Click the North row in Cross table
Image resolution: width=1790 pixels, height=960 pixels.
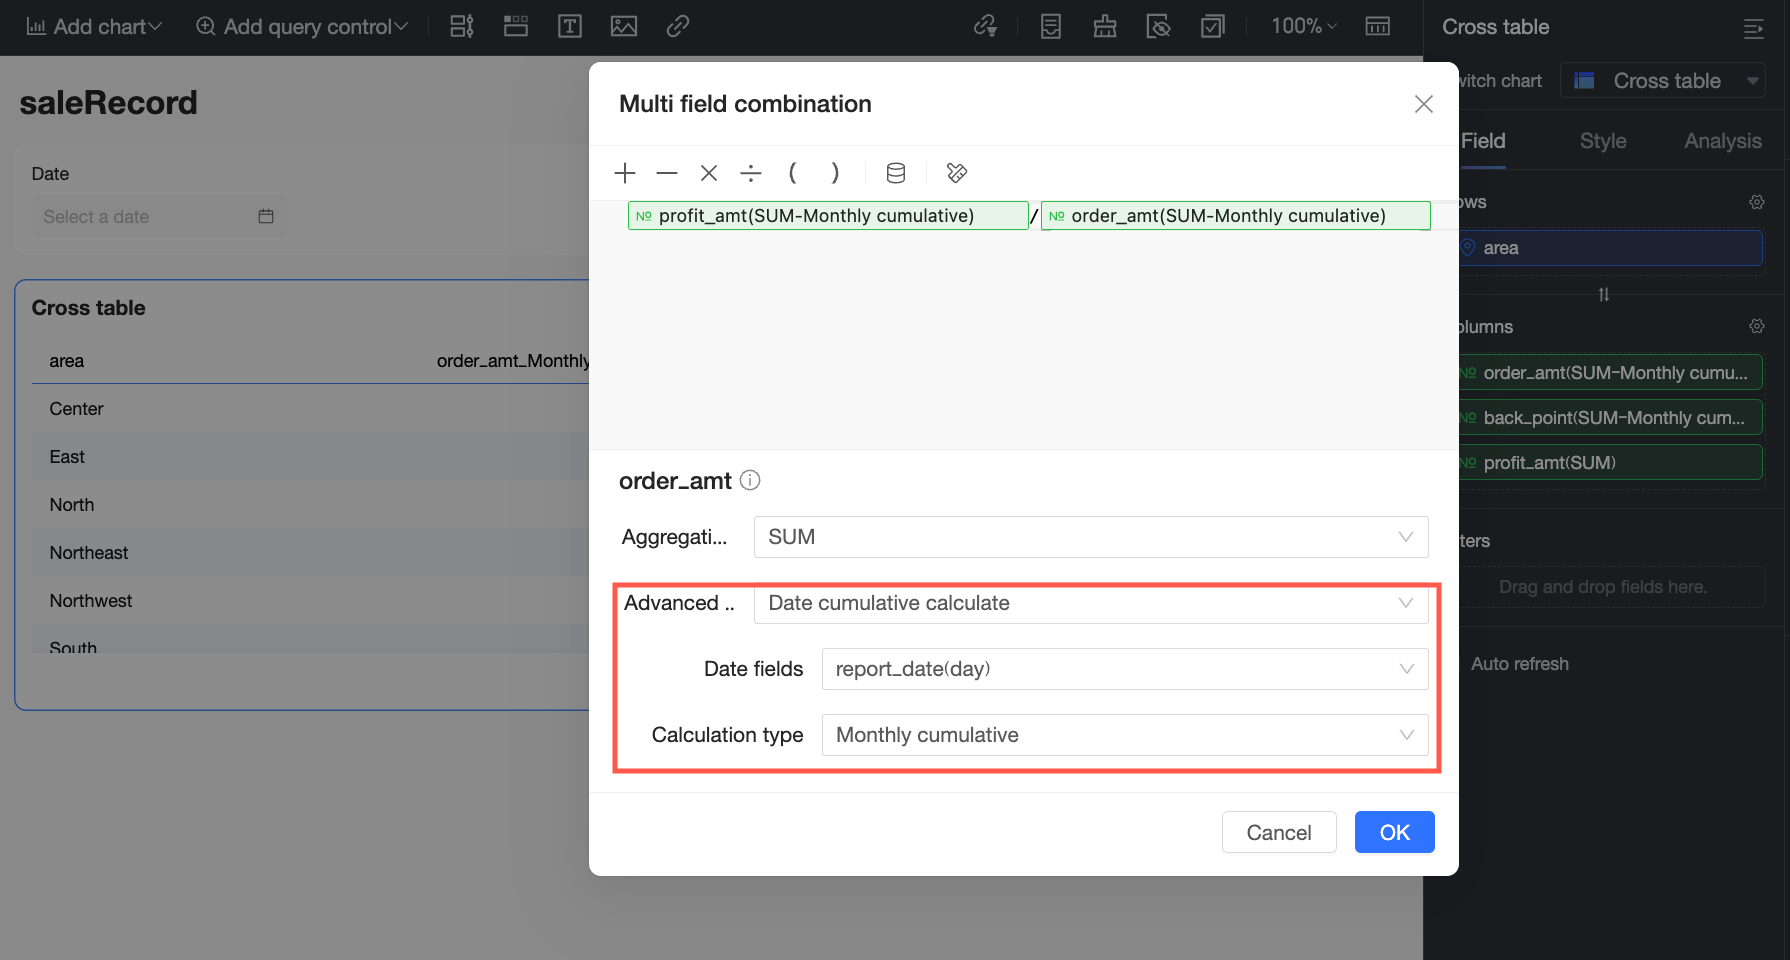point(311,505)
